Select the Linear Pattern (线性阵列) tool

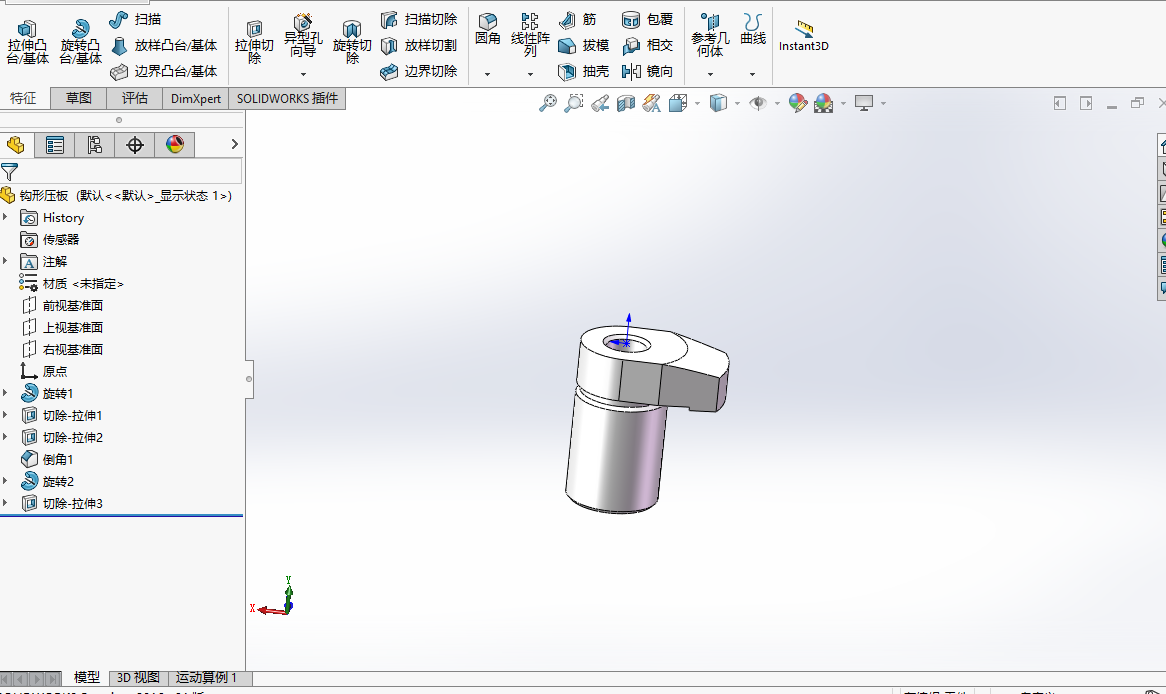click(x=529, y=35)
